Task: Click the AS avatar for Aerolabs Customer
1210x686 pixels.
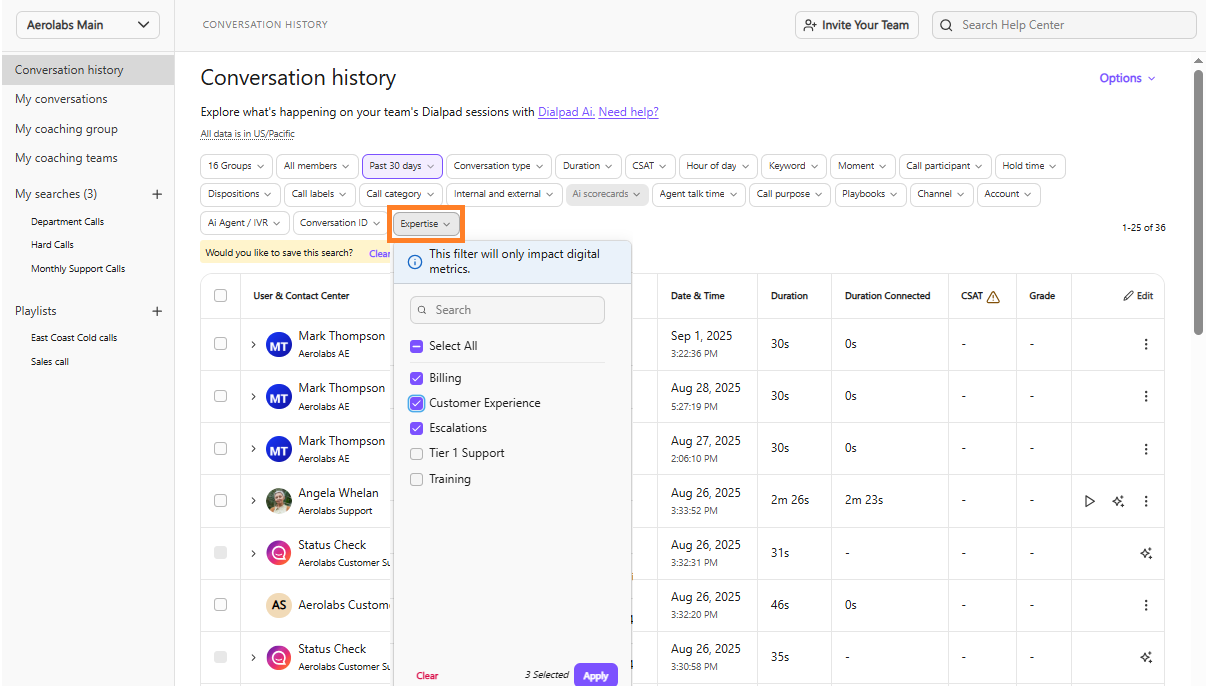Action: click(279, 605)
